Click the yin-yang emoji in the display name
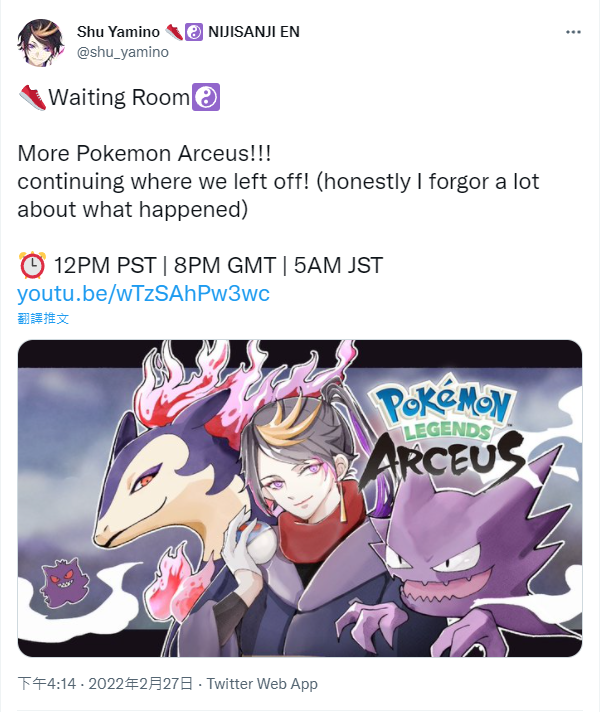This screenshot has width=601, height=712. (x=194, y=32)
